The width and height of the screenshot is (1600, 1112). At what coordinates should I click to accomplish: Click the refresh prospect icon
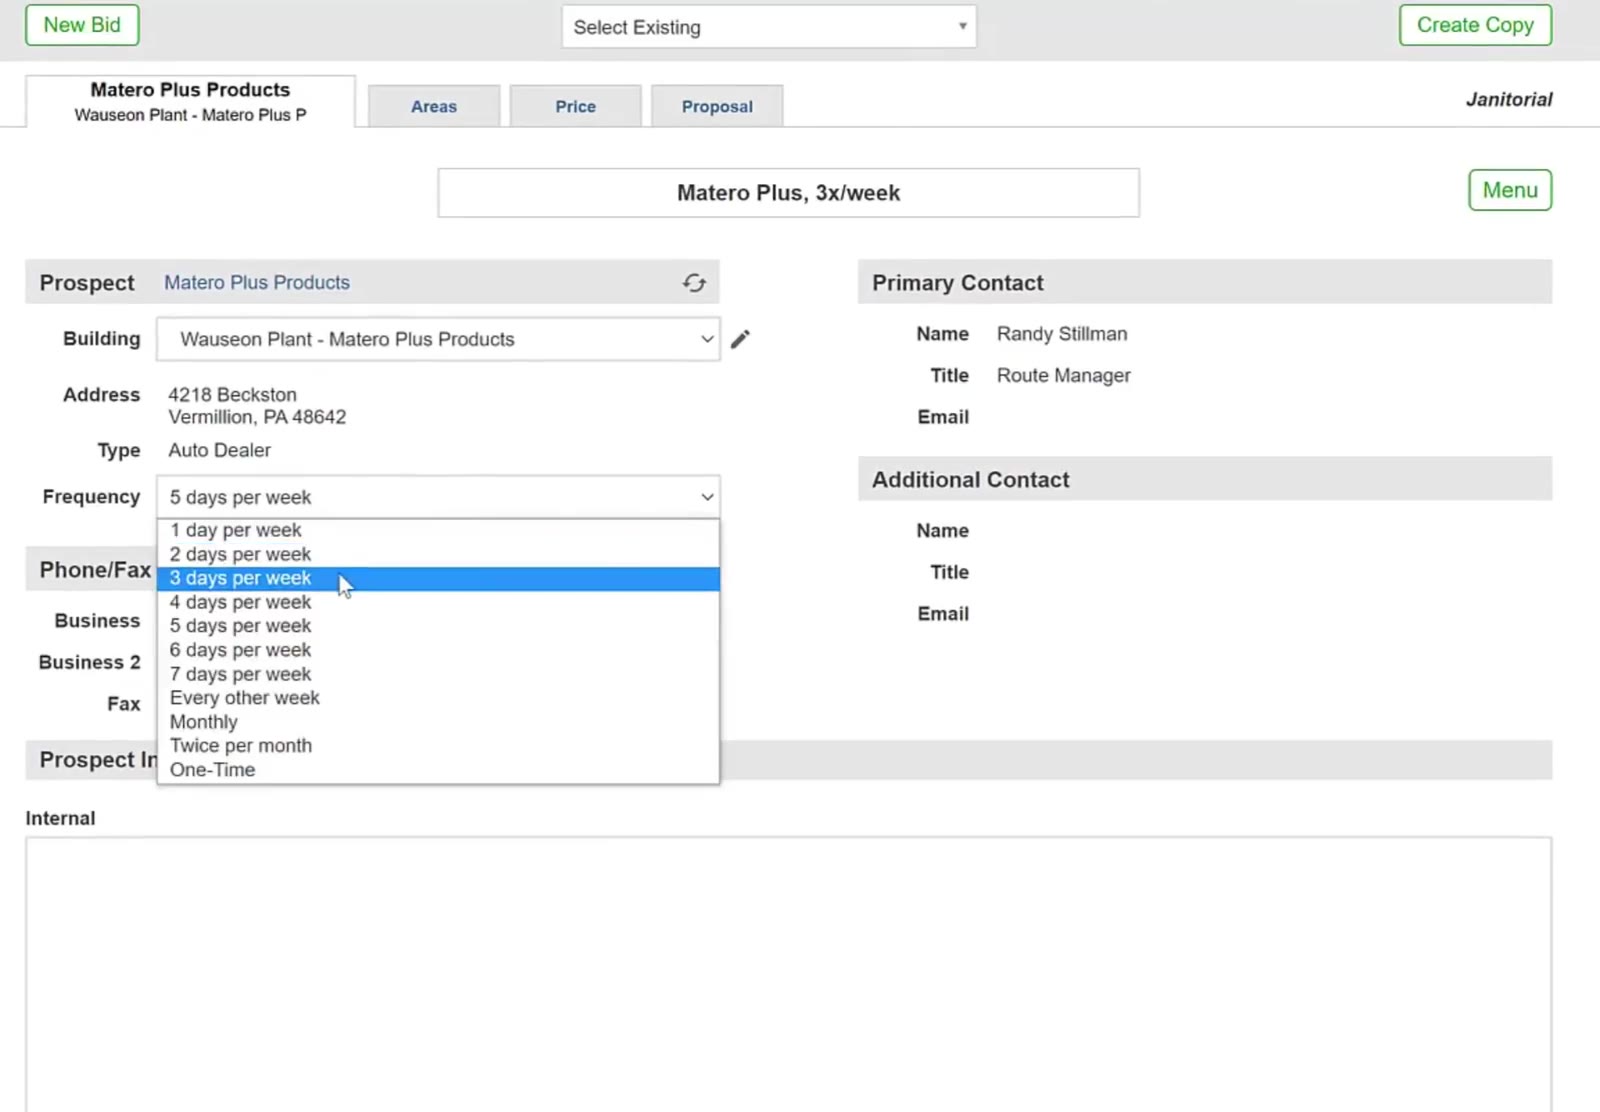click(694, 283)
